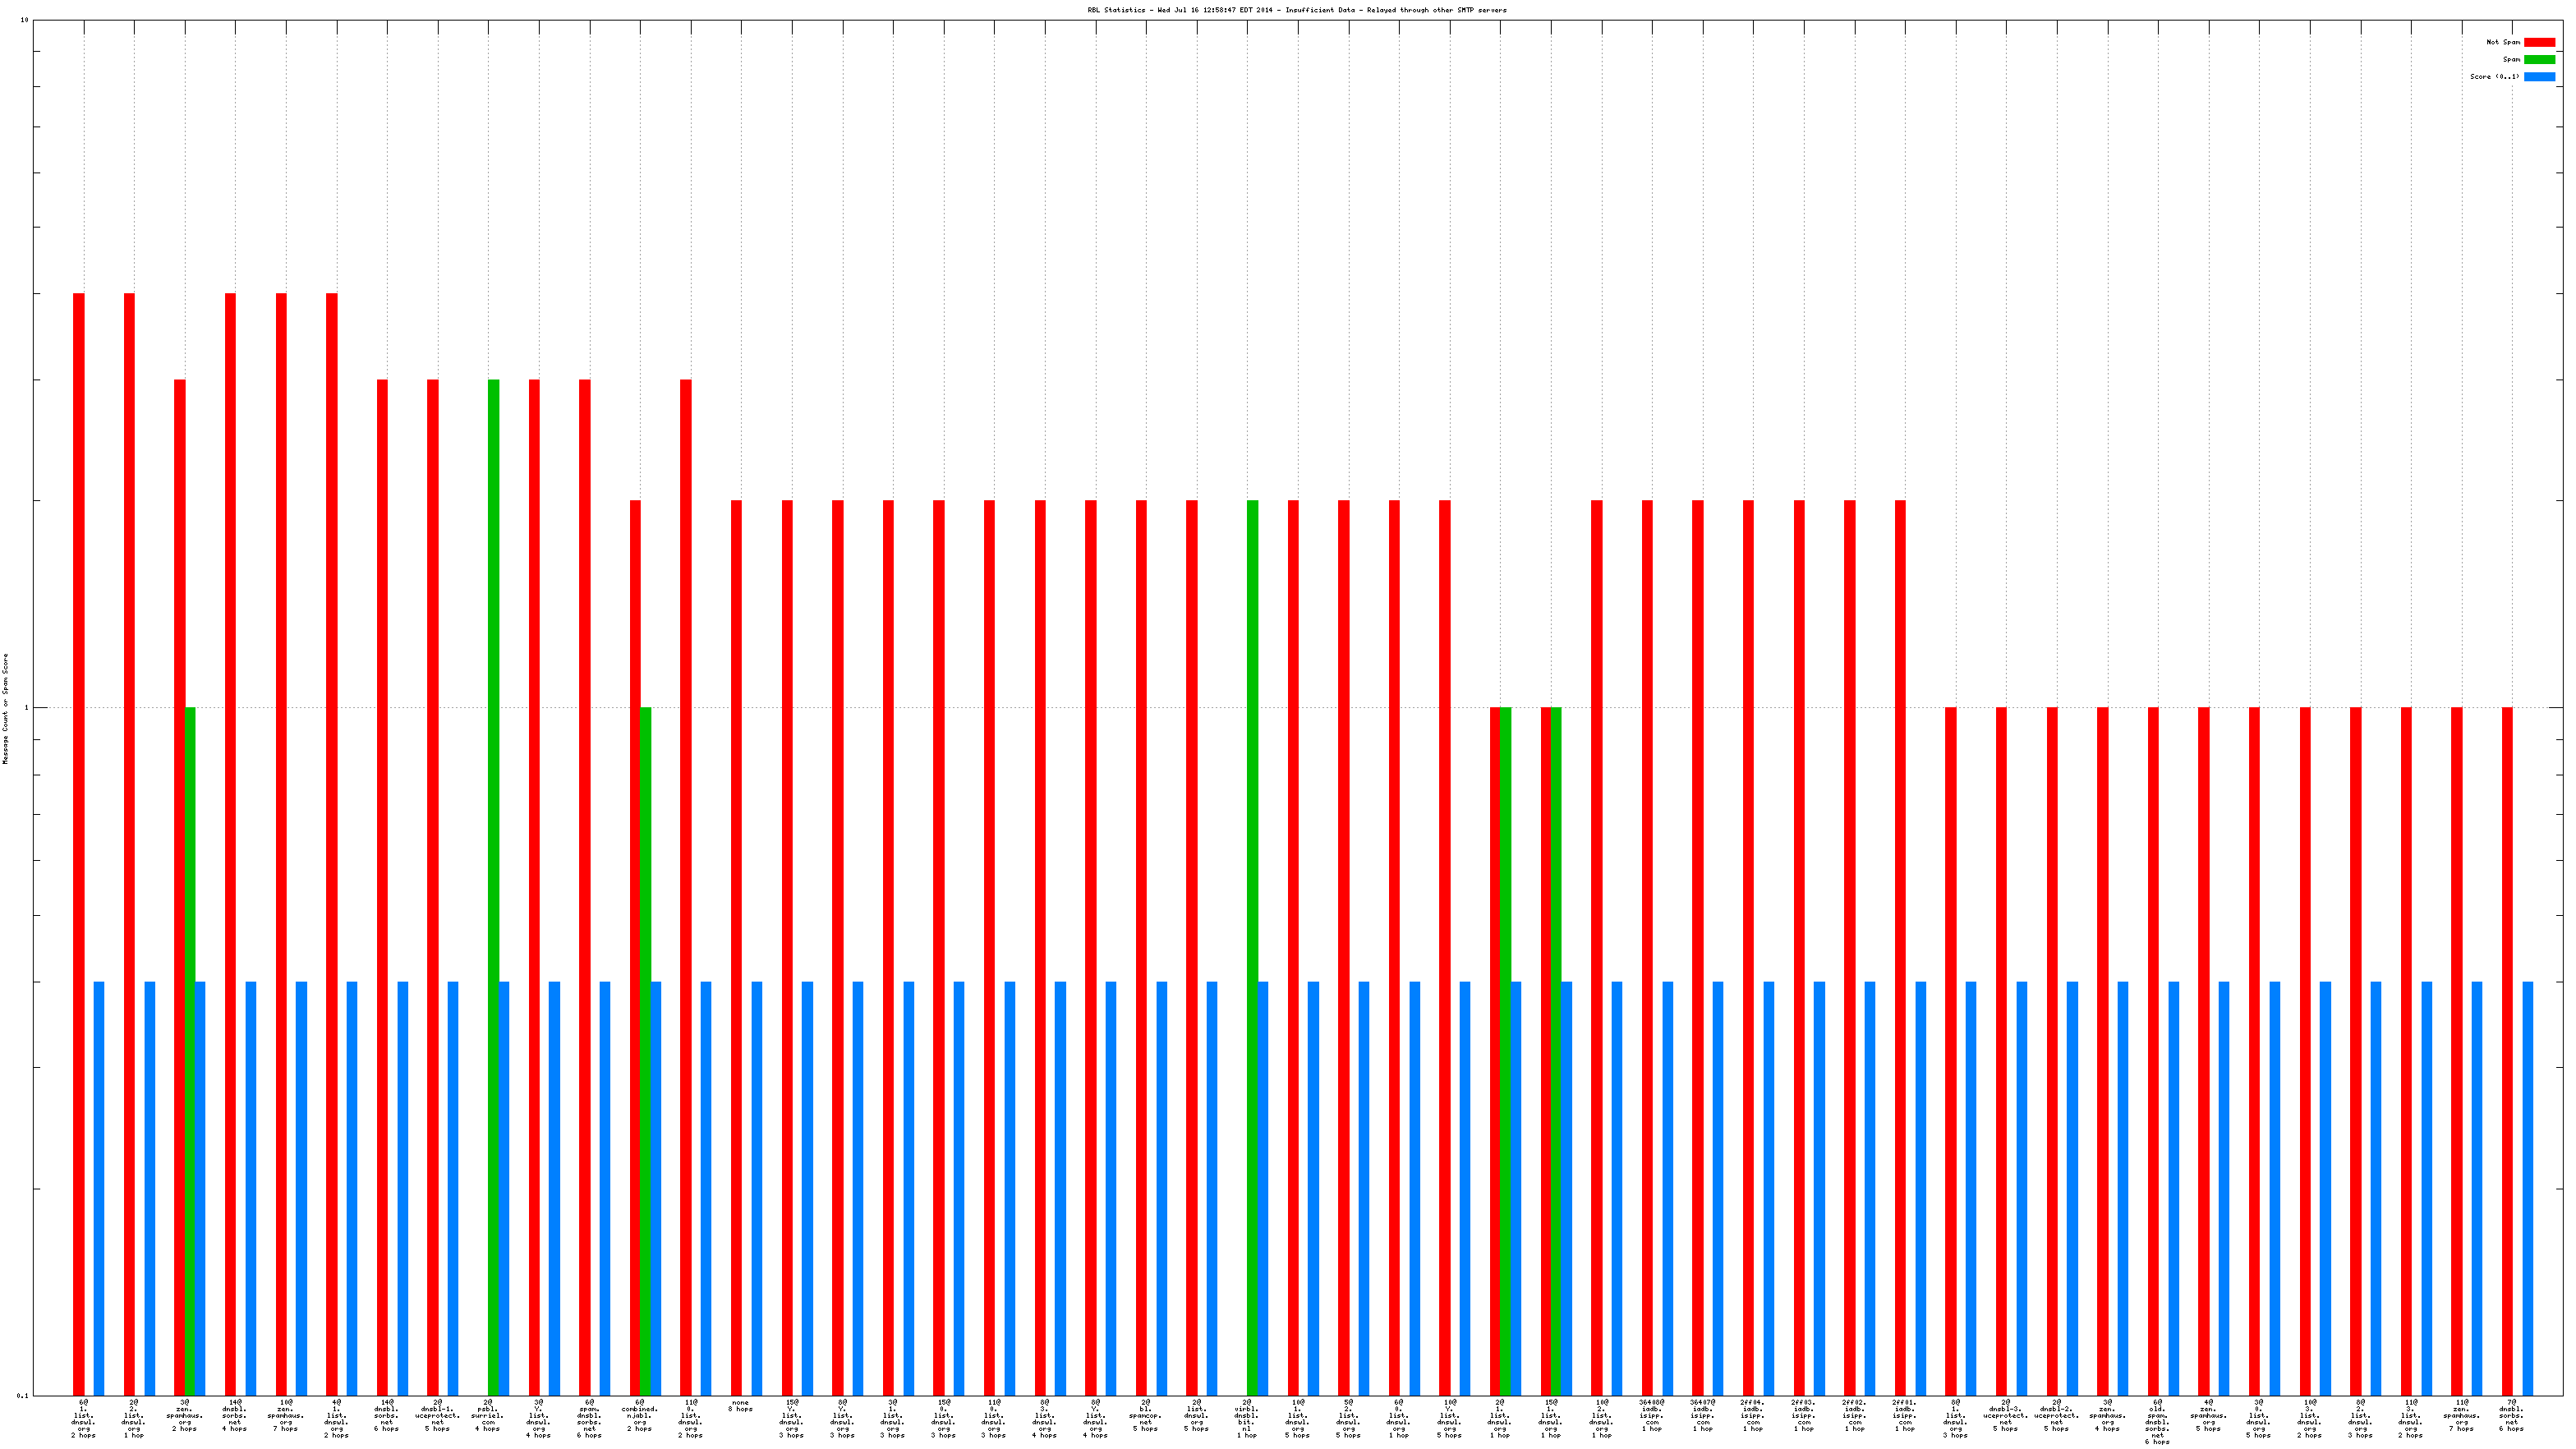Click the 'bl.spamcop.net 5 hops' axis label

point(1146,1415)
